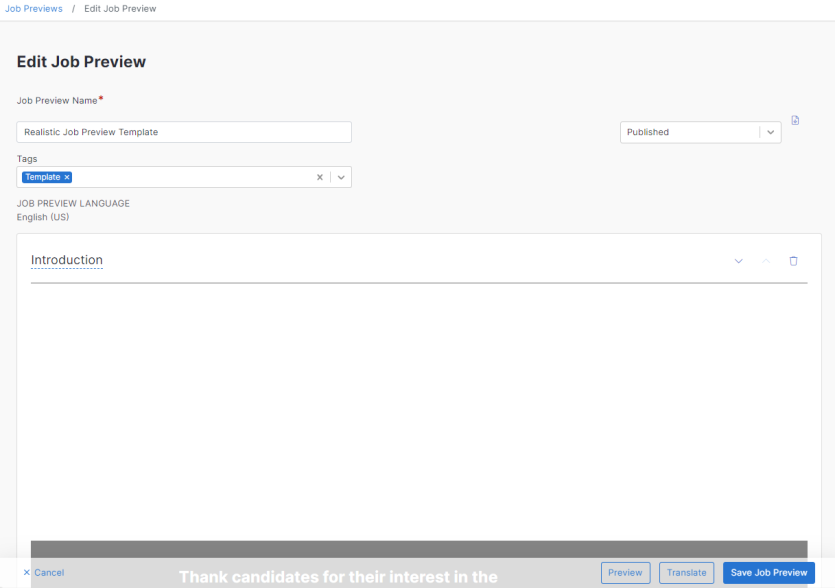The width and height of the screenshot is (835, 588).
Task: Delete the Introduction section with the trash icon
Action: pos(794,261)
